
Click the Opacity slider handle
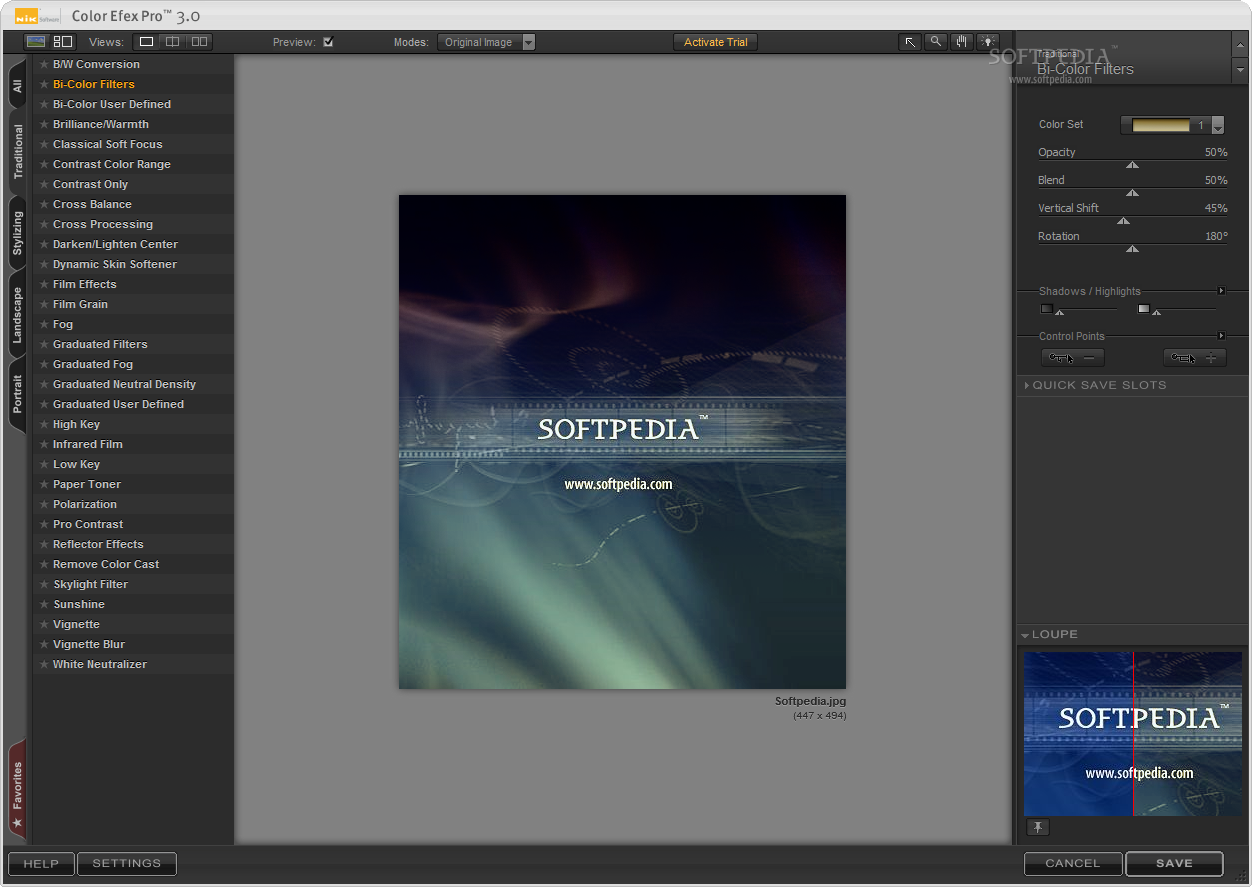pos(1132,165)
